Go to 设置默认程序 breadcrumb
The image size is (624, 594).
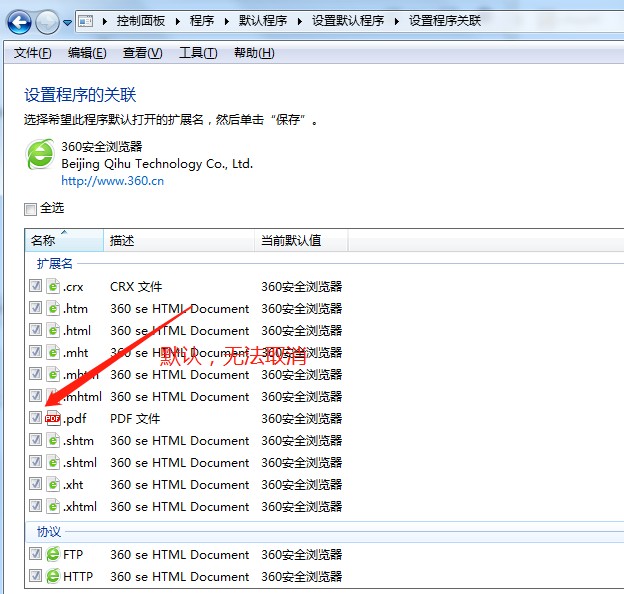click(x=348, y=21)
